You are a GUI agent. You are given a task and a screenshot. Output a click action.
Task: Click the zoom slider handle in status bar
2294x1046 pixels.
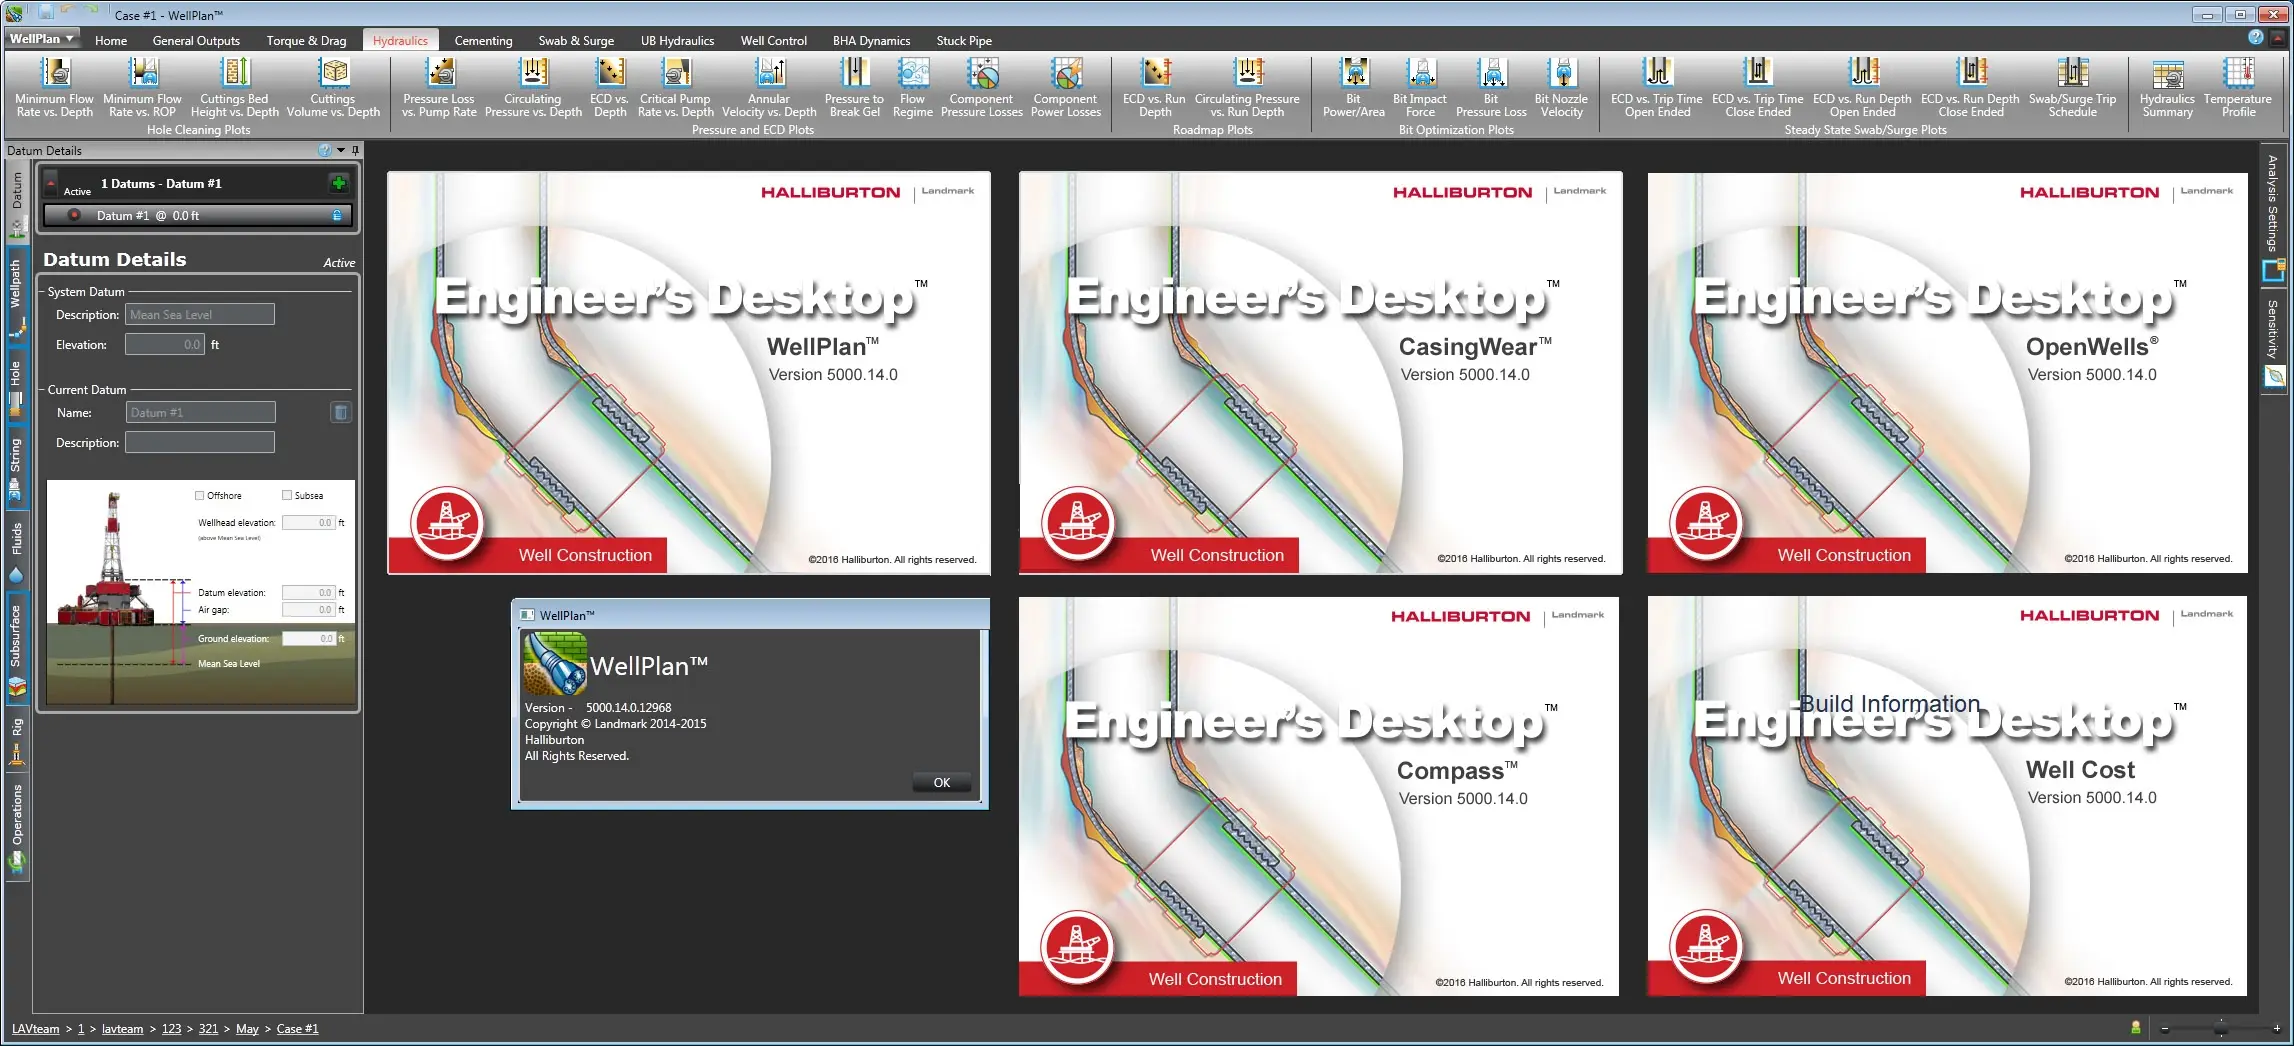(2221, 1028)
